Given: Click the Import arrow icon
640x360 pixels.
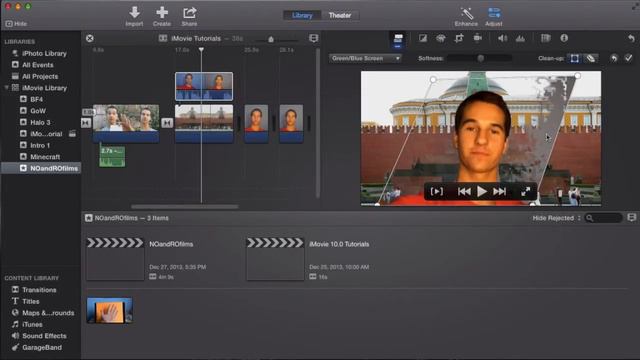Looking at the screenshot, I should click(134, 13).
